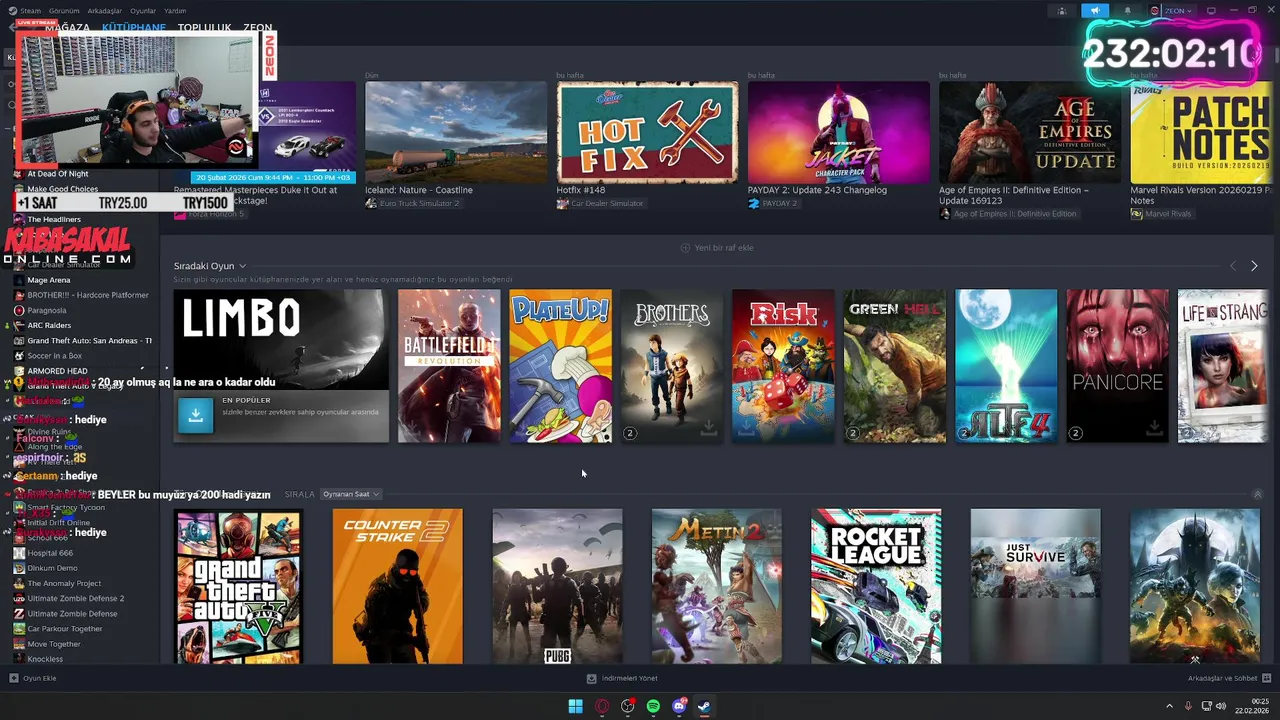Open the Oynanan Saat sort dropdown
This screenshot has height=720, width=1280.
coord(350,494)
